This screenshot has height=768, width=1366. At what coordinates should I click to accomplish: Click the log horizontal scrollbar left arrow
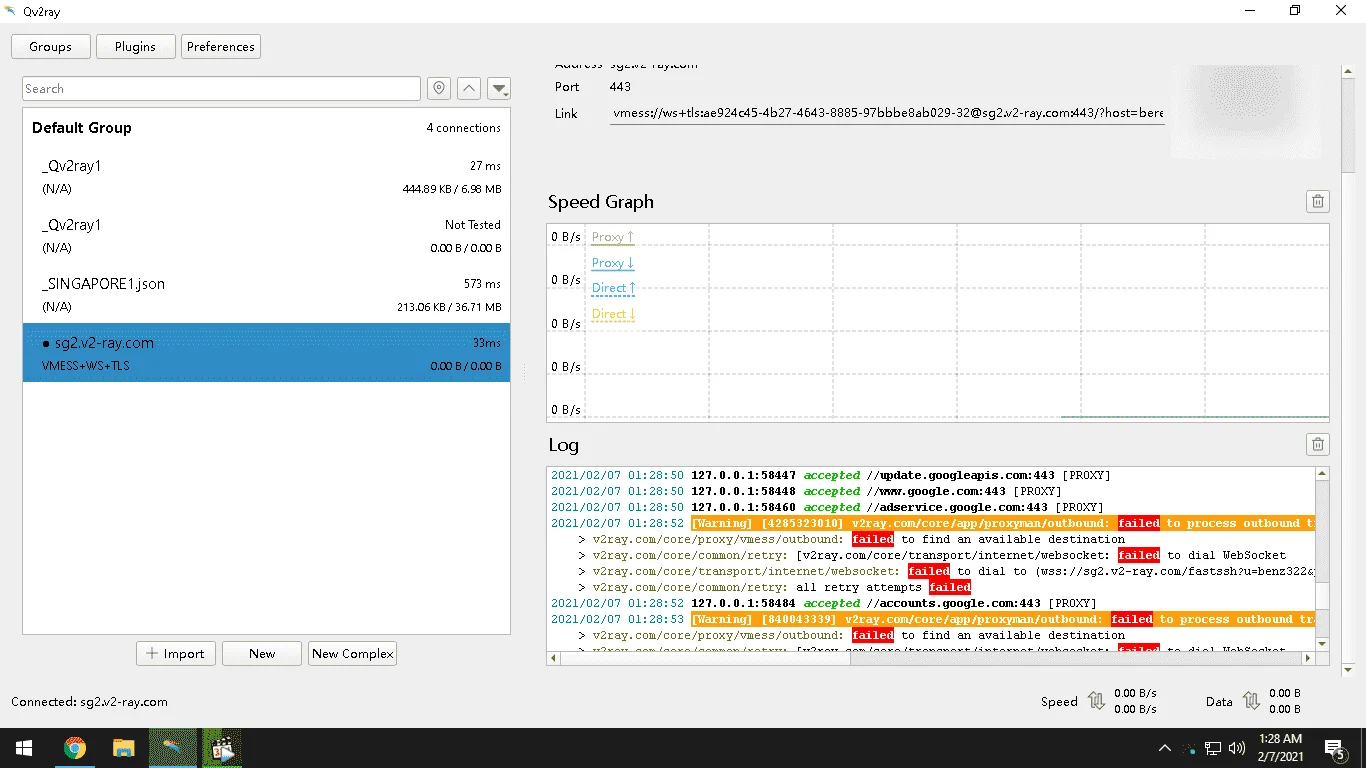[555, 658]
